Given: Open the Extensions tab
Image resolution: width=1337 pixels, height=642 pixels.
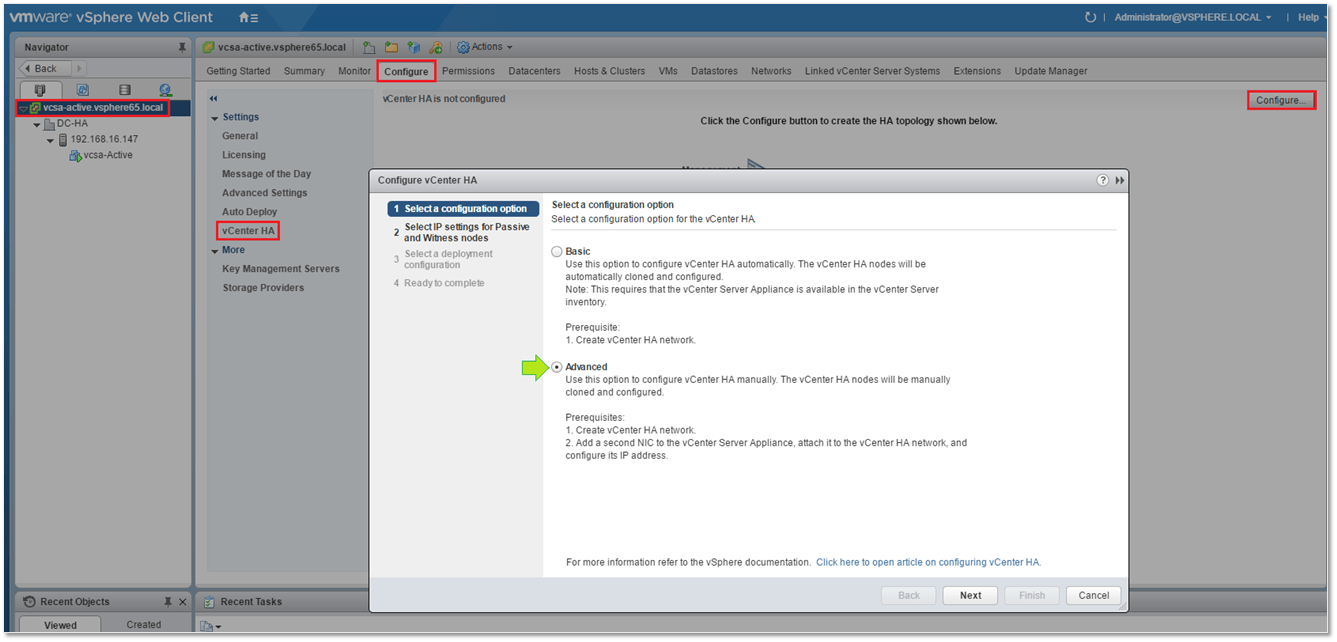Looking at the screenshot, I should coord(977,71).
